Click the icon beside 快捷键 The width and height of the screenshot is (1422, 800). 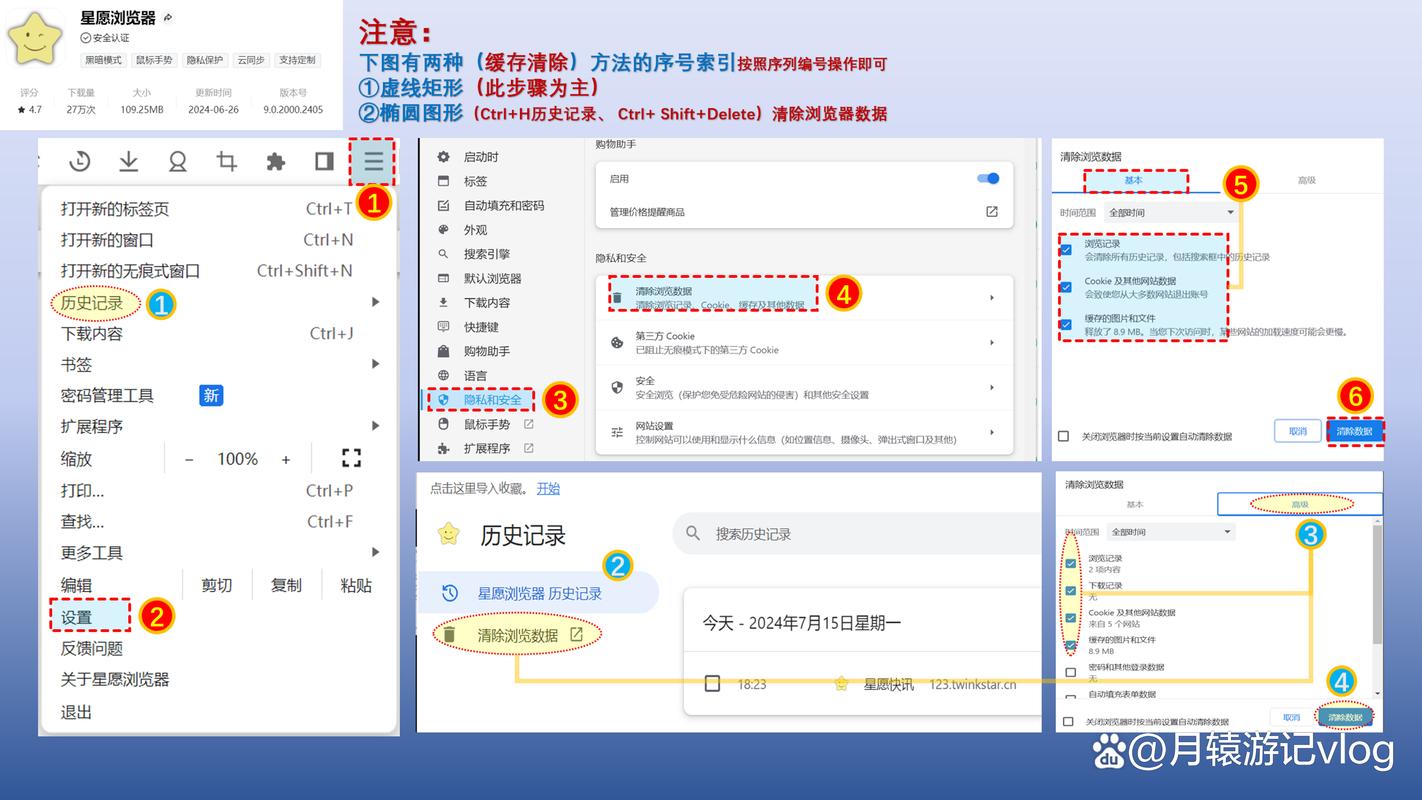[444, 327]
